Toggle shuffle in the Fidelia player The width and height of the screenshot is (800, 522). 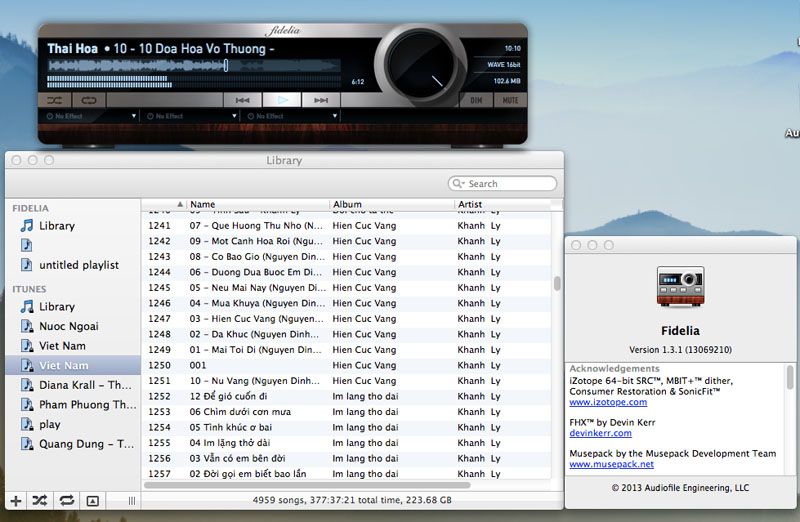click(55, 101)
